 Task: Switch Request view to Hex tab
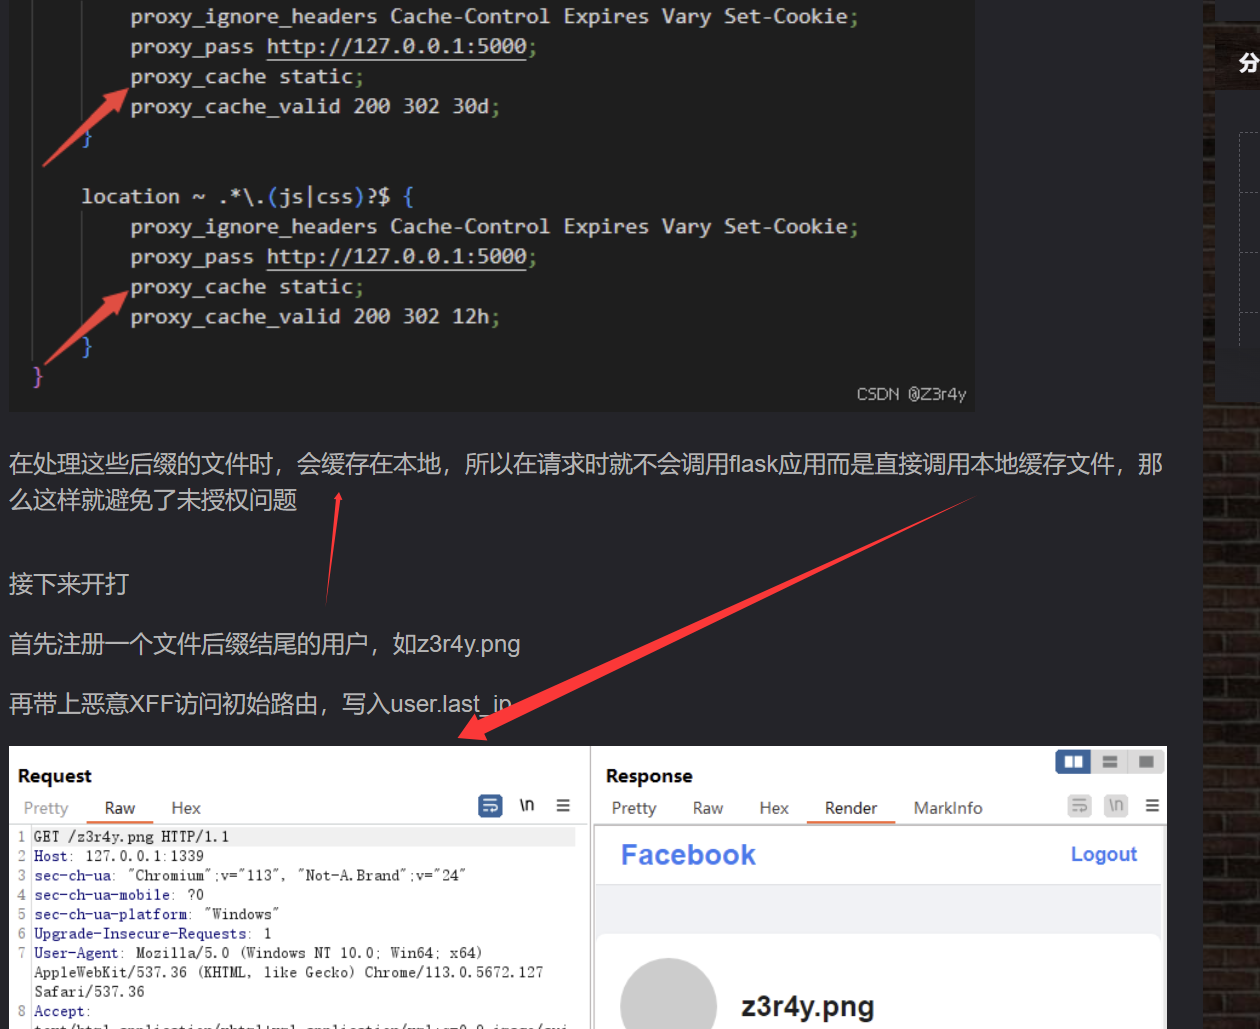pyautogui.click(x=186, y=808)
